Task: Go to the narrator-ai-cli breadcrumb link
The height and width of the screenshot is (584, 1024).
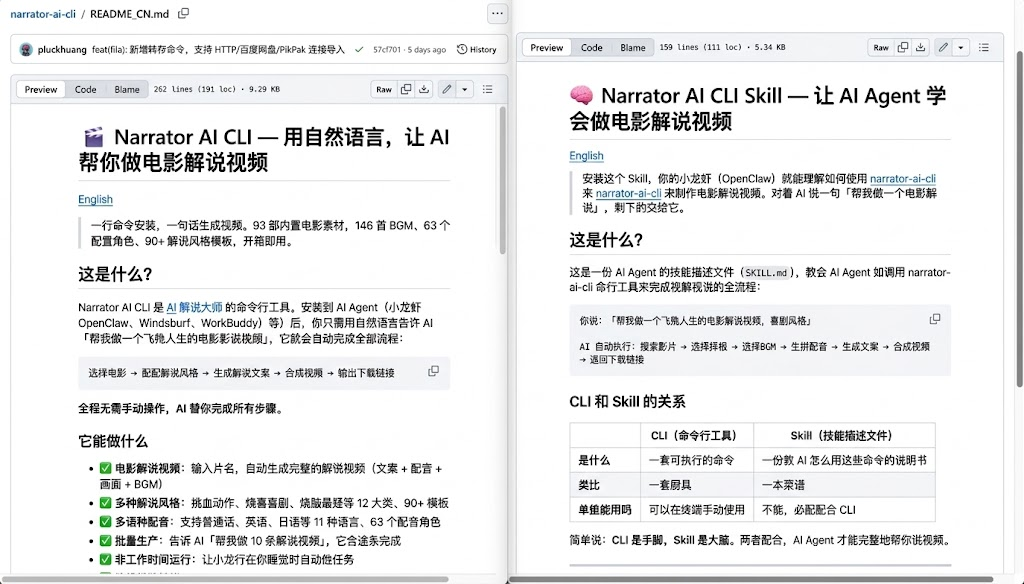Action: 41,14
